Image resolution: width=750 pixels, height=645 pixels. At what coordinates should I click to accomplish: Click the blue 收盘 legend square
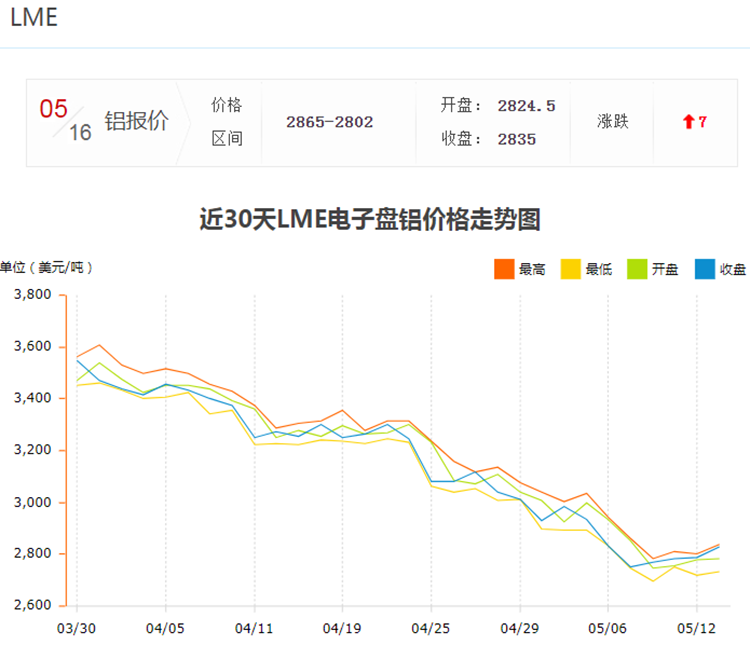pos(704,268)
